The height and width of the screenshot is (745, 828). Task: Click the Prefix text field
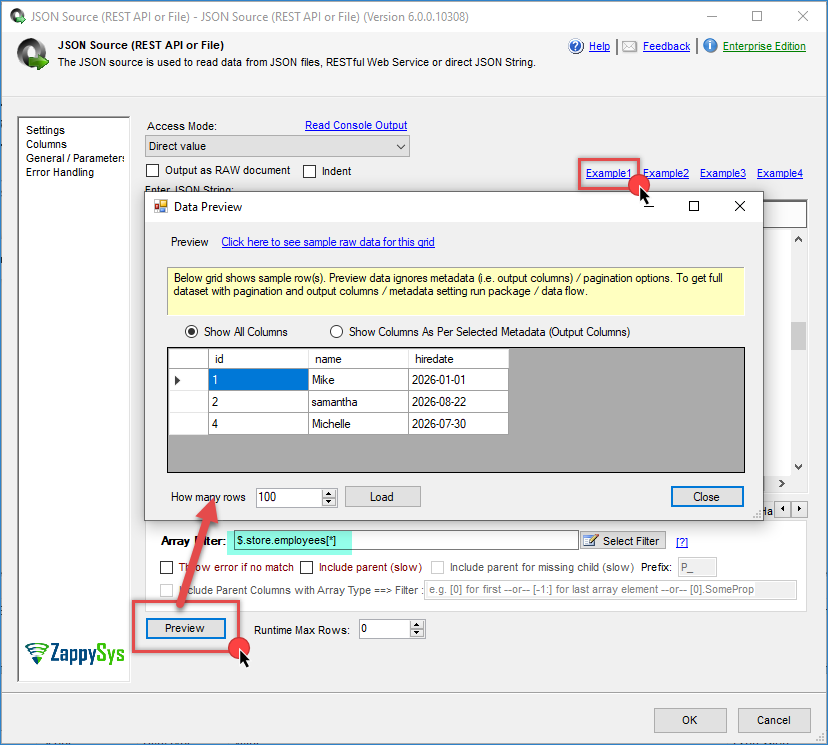pyautogui.click(x=697, y=567)
